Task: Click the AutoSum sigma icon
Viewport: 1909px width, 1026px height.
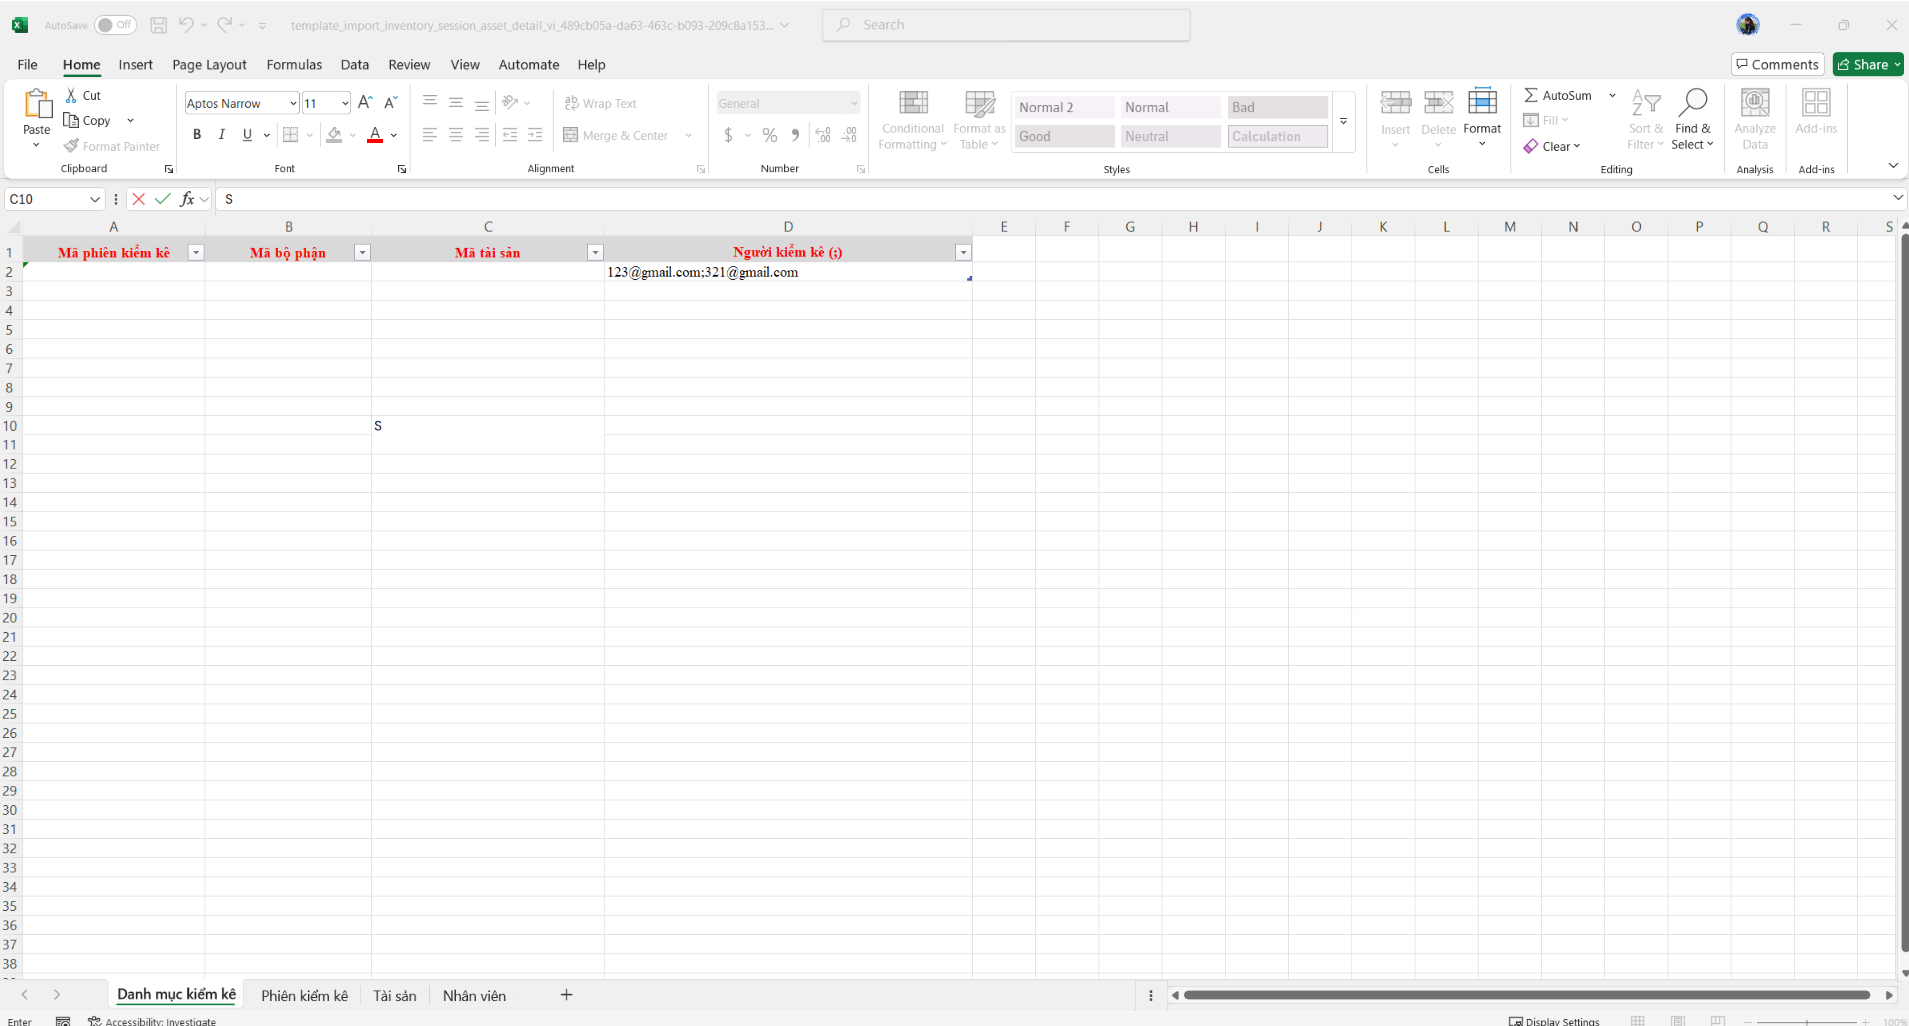Action: (1531, 95)
